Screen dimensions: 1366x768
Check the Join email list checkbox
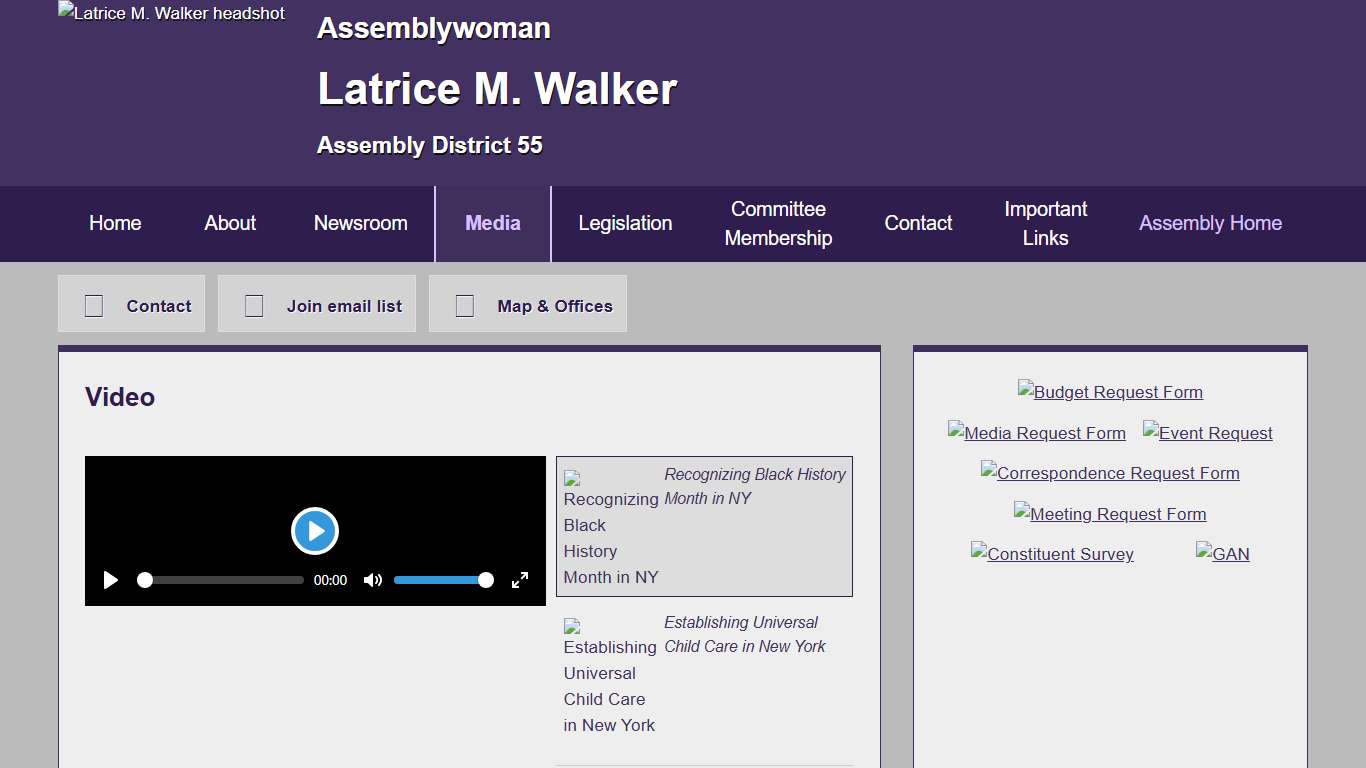coord(253,305)
